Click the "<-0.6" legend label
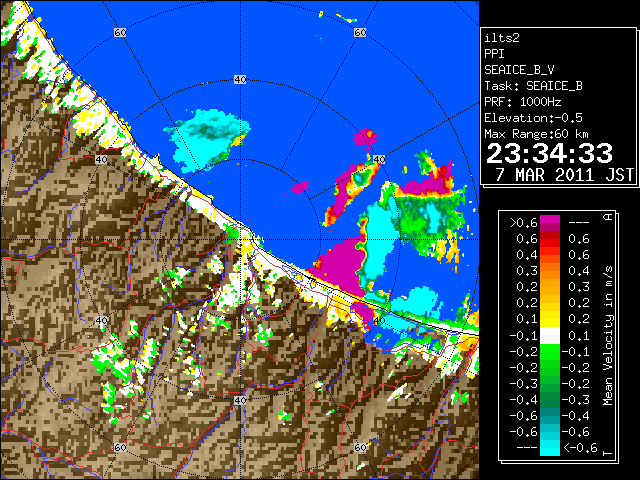 point(580,448)
